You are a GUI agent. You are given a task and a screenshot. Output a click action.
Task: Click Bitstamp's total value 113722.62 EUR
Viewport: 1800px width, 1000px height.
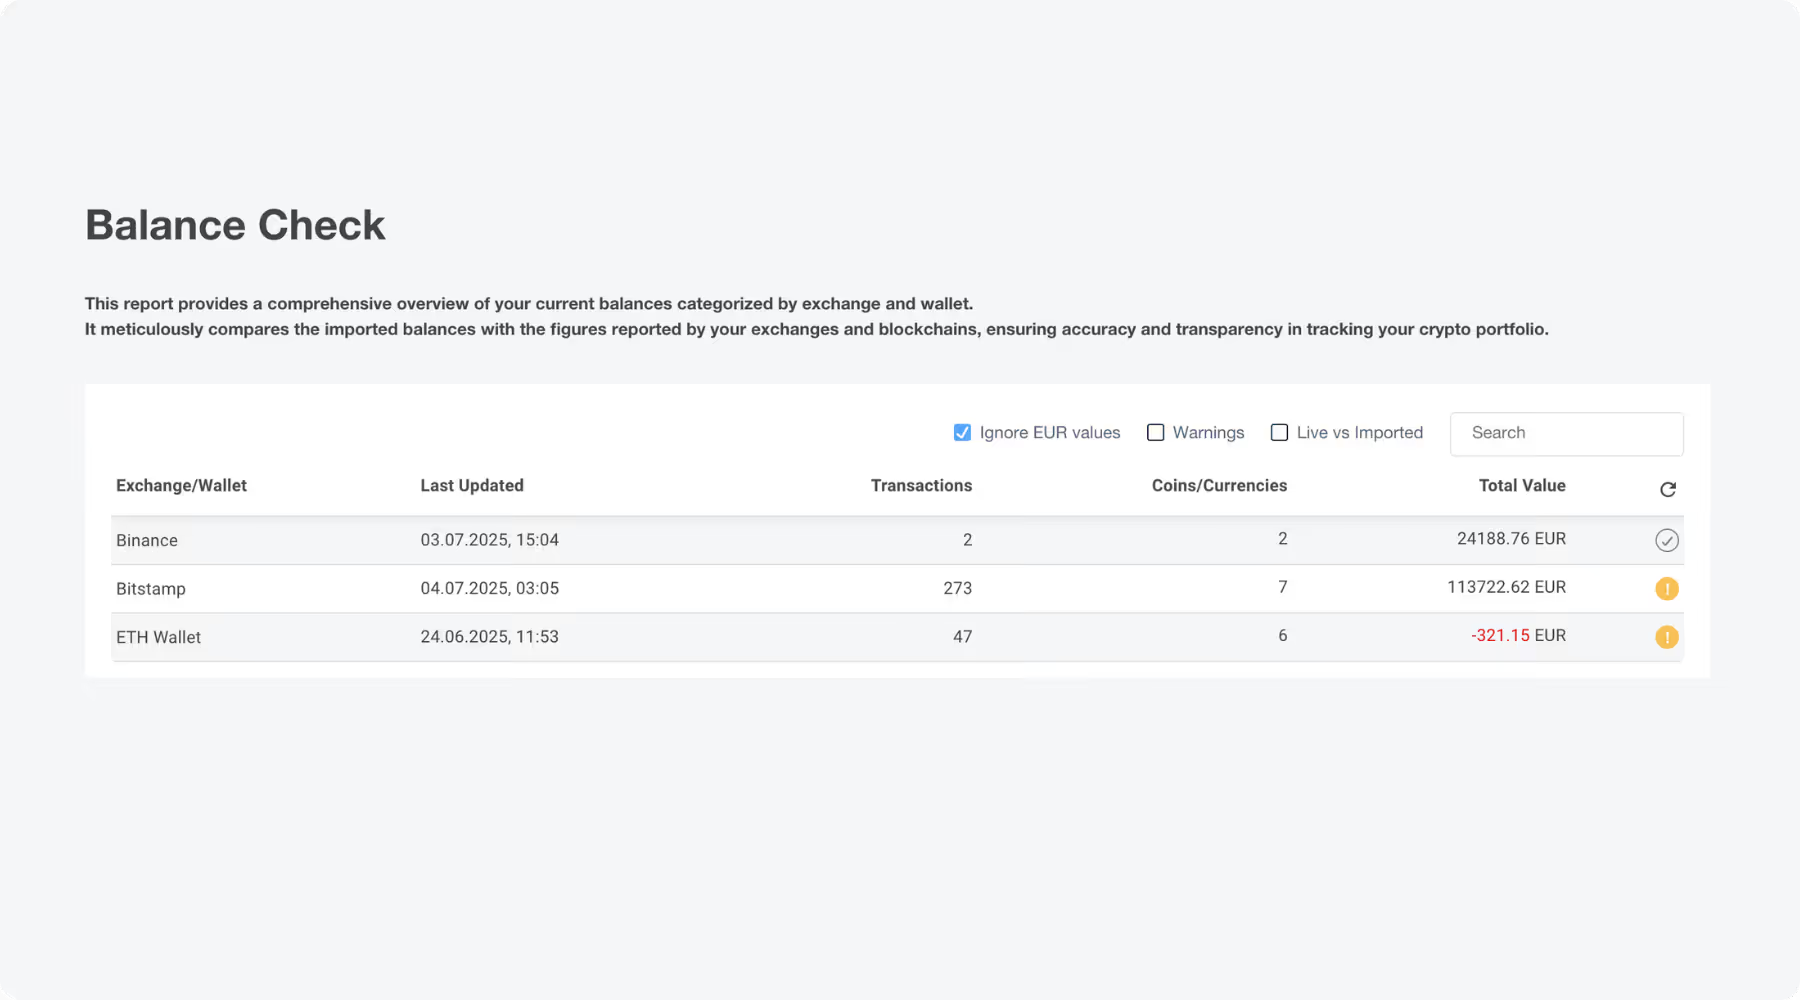tap(1506, 588)
